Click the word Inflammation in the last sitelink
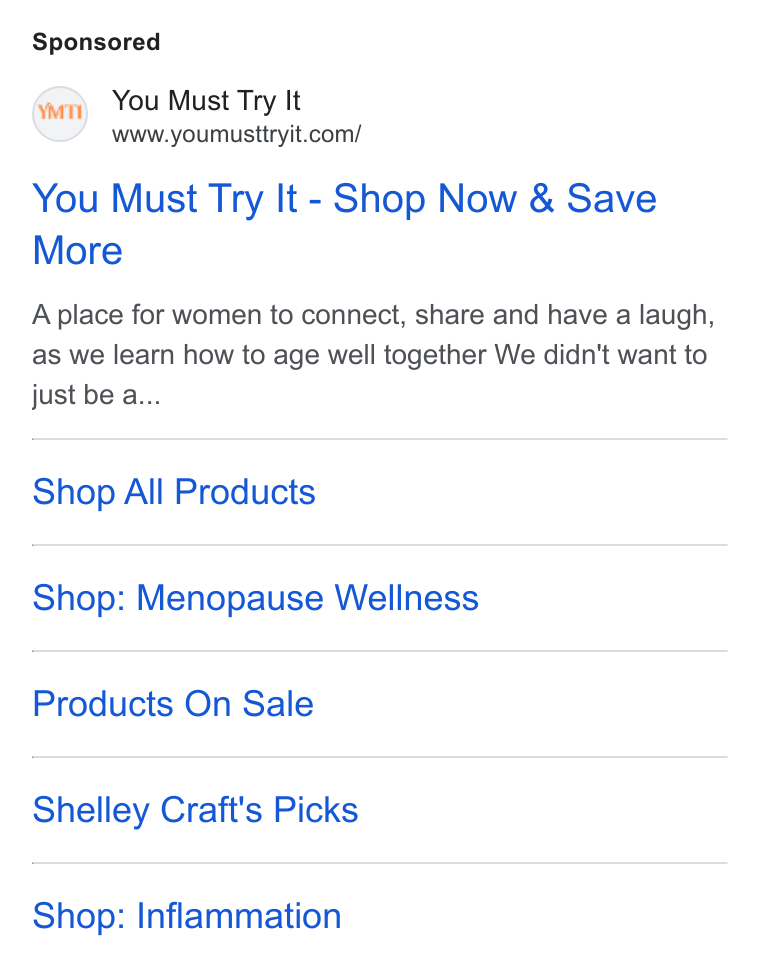760x968 pixels. (x=239, y=916)
